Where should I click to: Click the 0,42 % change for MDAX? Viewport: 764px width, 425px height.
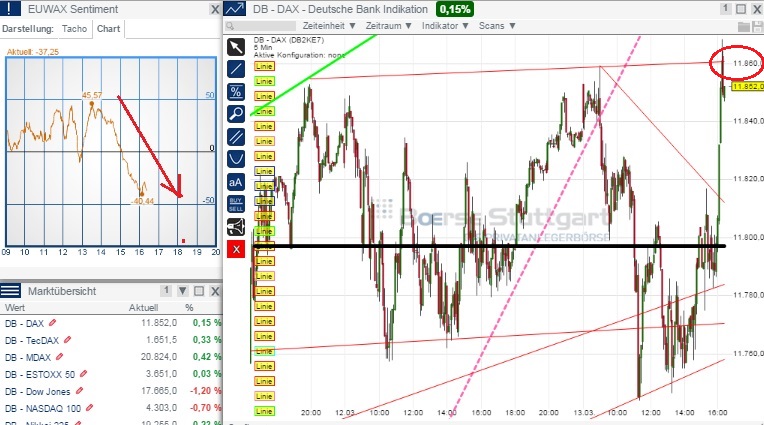point(207,357)
